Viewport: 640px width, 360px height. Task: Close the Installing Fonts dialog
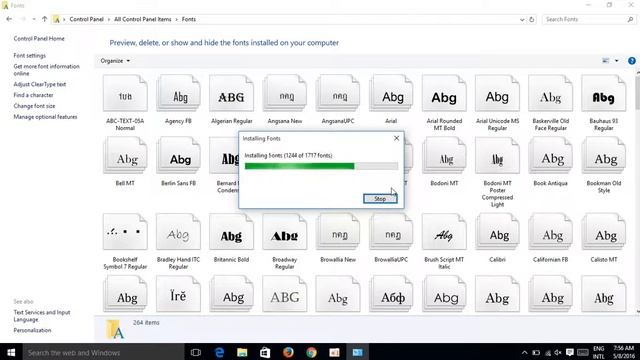click(396, 138)
